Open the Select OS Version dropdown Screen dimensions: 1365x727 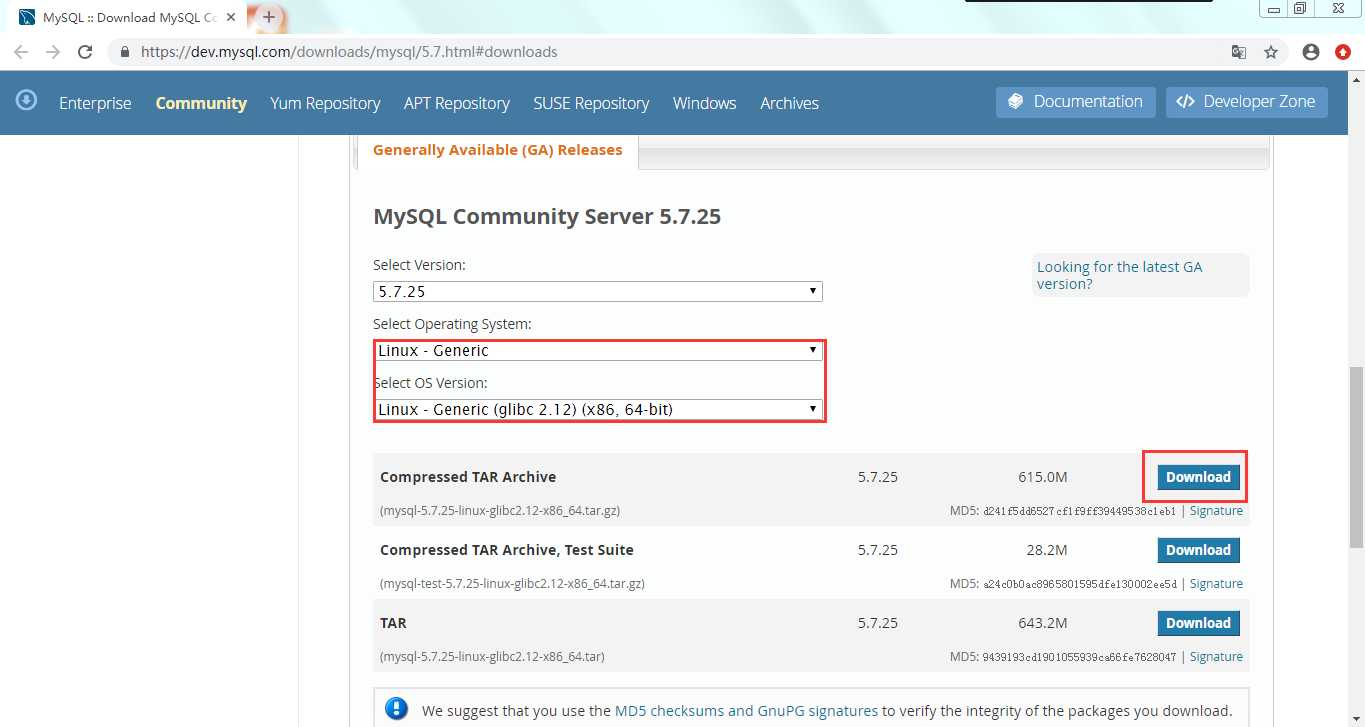[x=598, y=410]
